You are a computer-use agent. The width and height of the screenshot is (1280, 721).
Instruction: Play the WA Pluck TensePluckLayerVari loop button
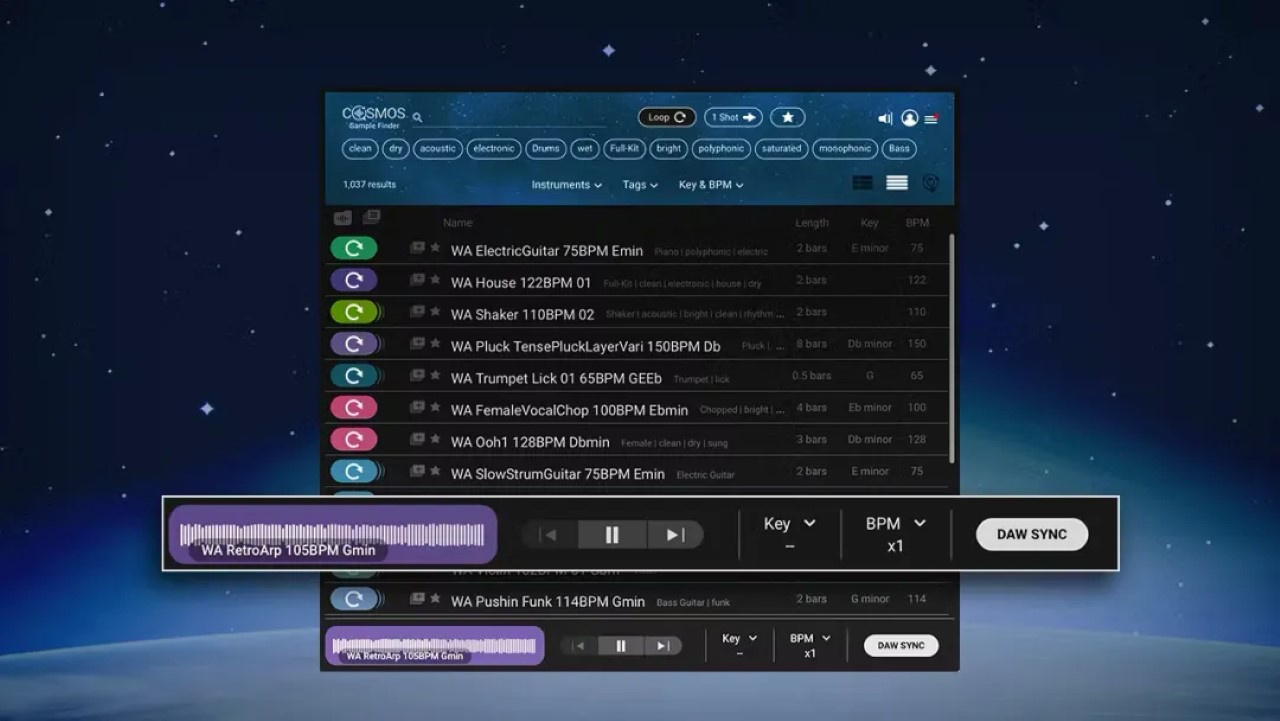point(354,344)
